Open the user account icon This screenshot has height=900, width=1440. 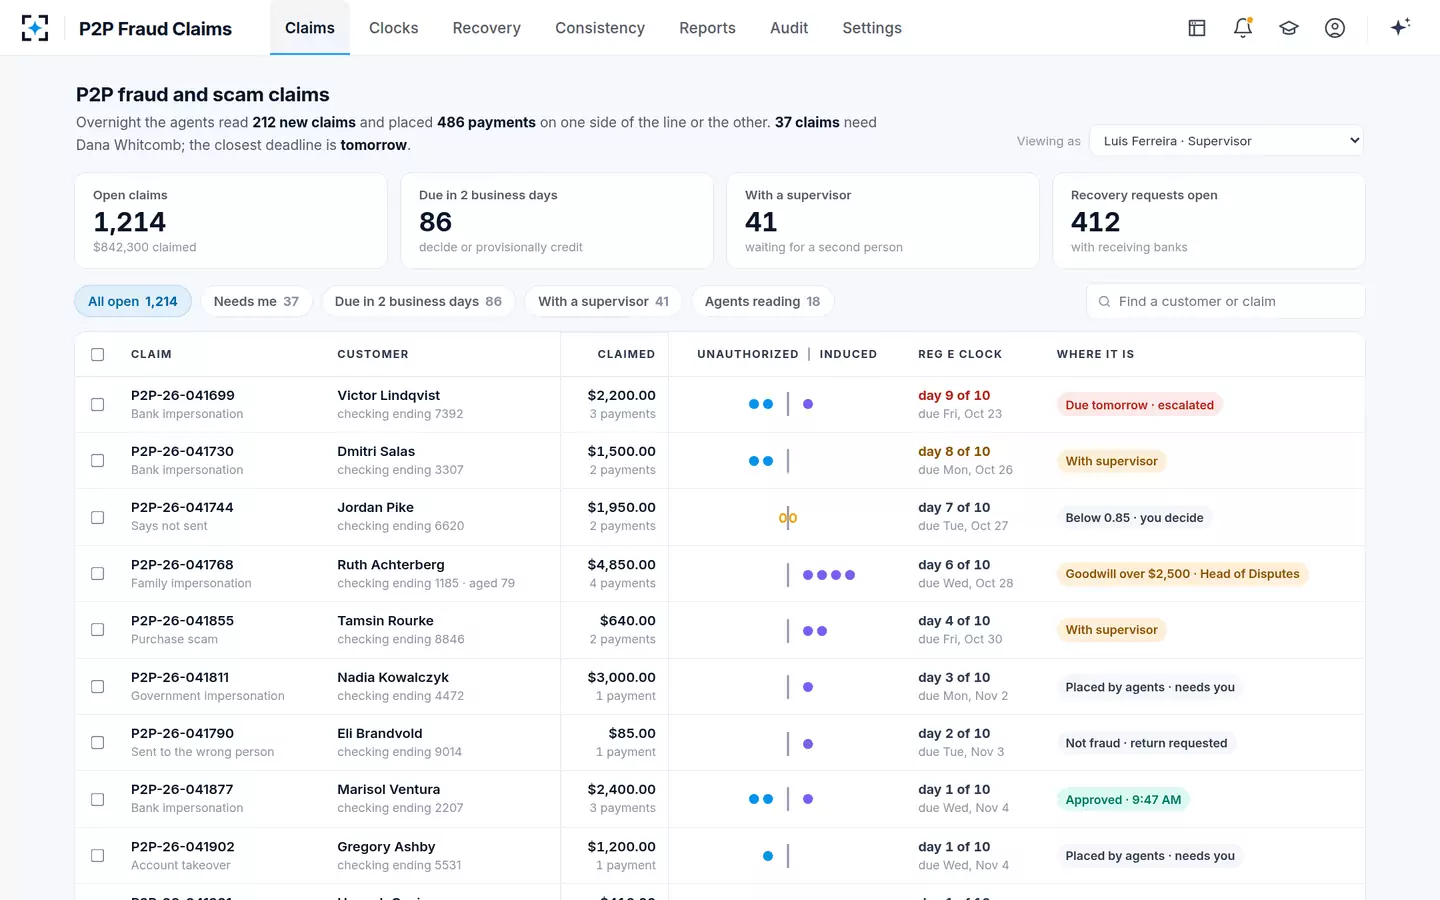(1335, 28)
